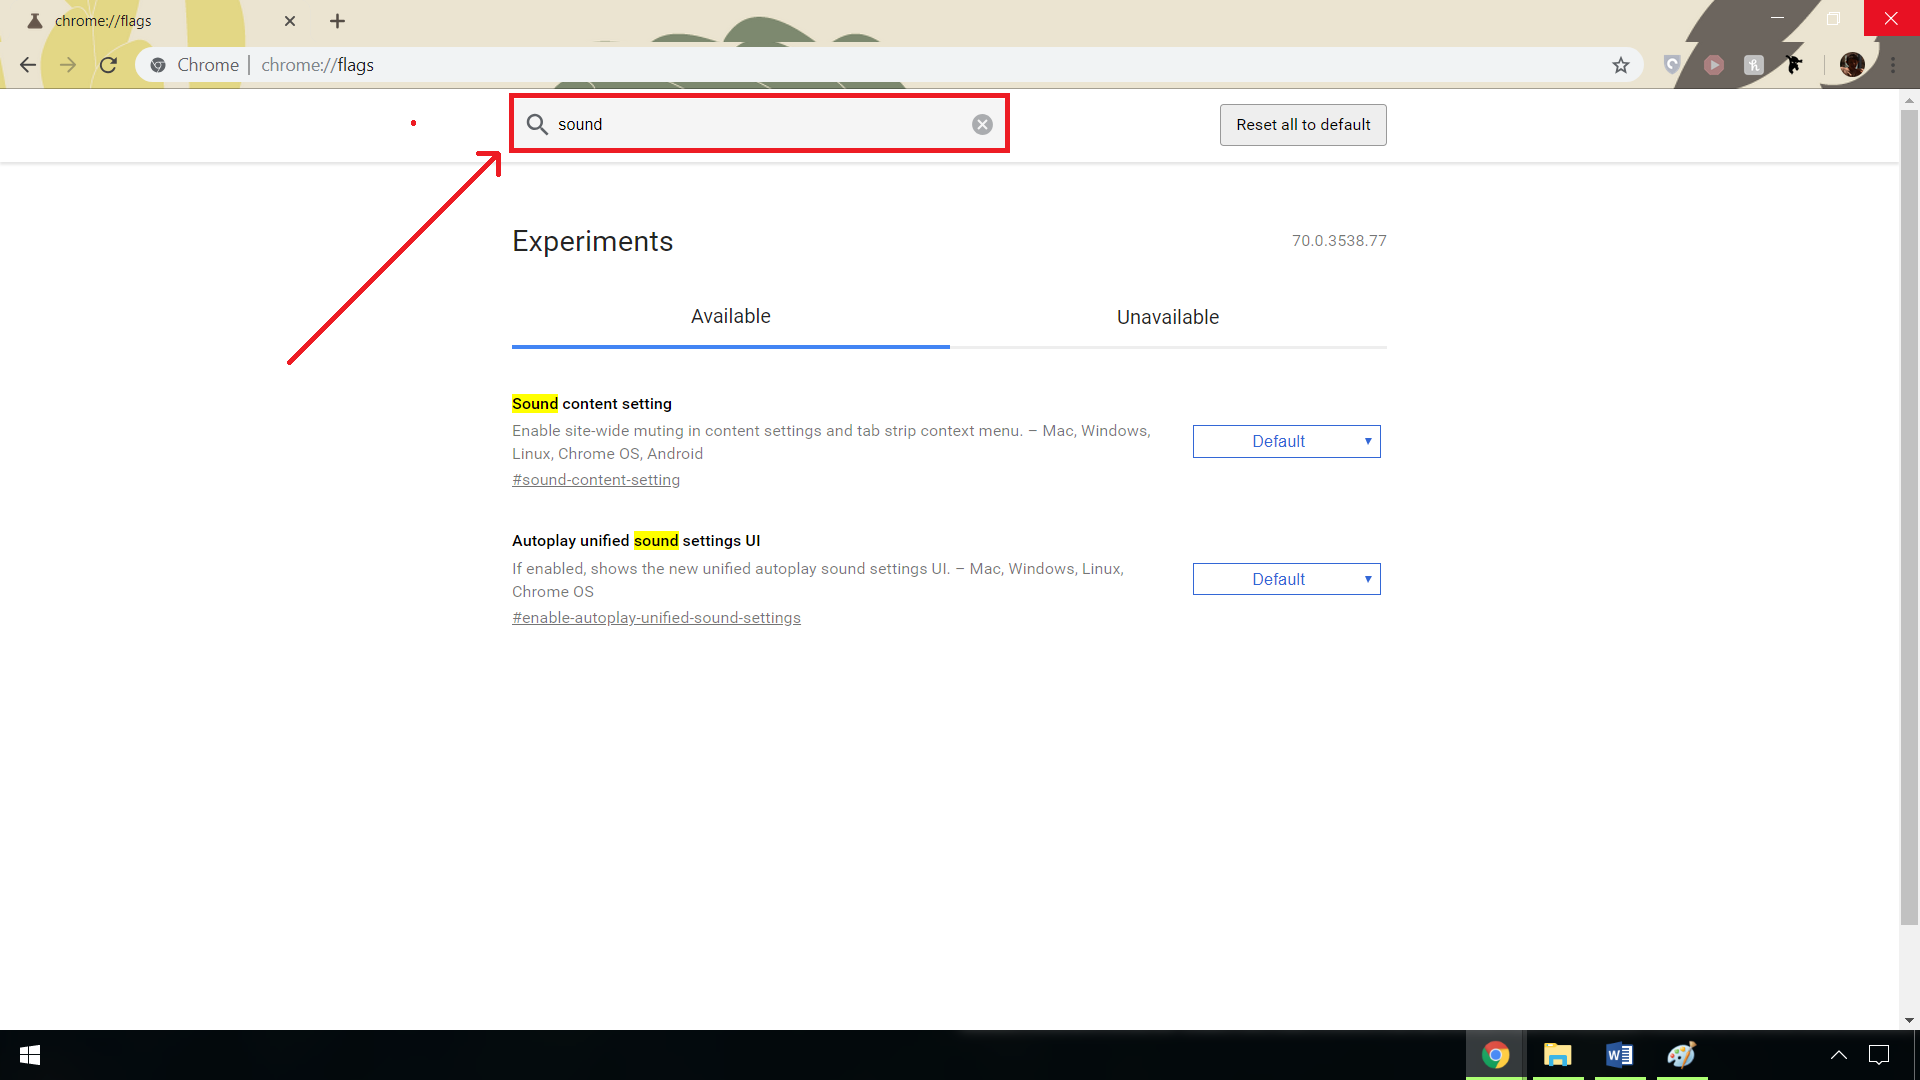Click the Reset all to default button
The height and width of the screenshot is (1080, 1920).
tap(1302, 125)
